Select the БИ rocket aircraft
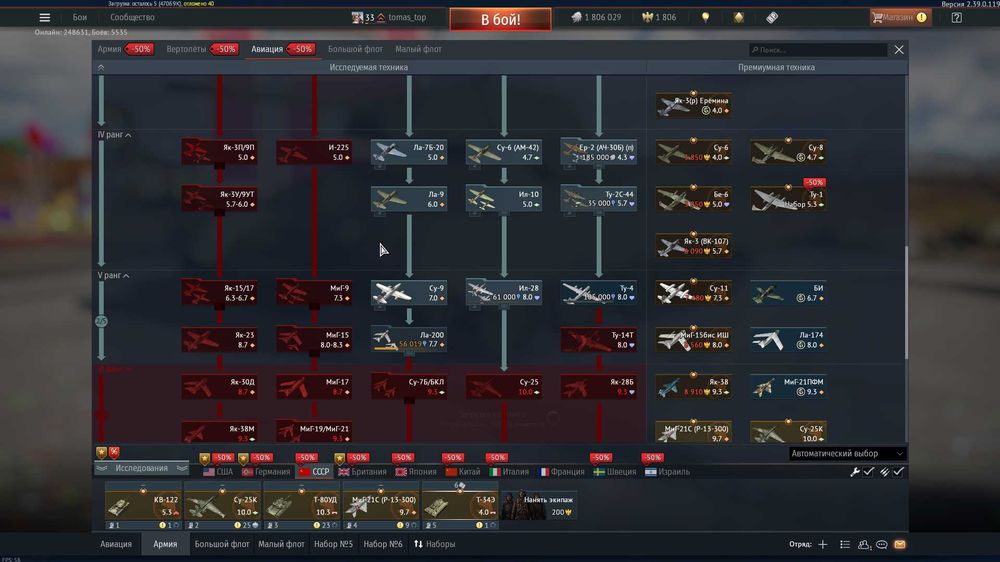This screenshot has width=1000, height=562. [788, 293]
